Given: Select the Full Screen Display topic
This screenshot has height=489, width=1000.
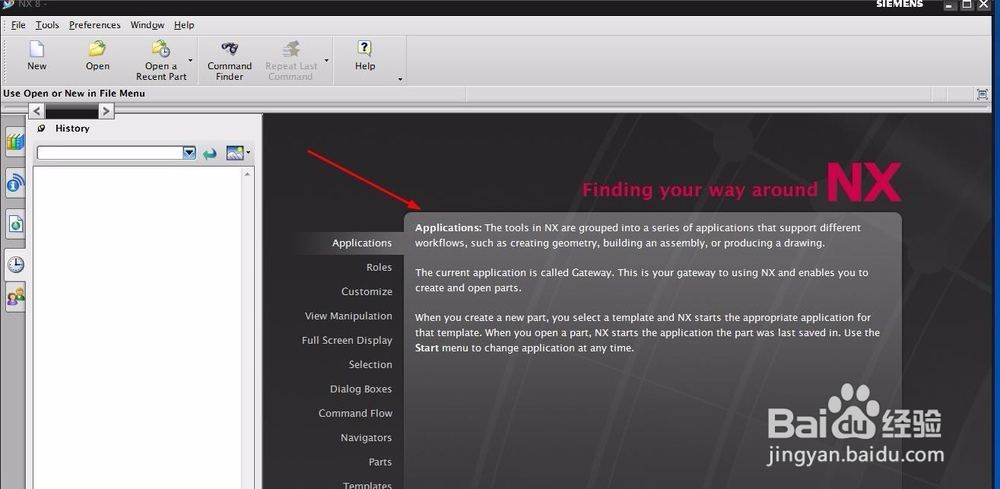Looking at the screenshot, I should tap(347, 340).
